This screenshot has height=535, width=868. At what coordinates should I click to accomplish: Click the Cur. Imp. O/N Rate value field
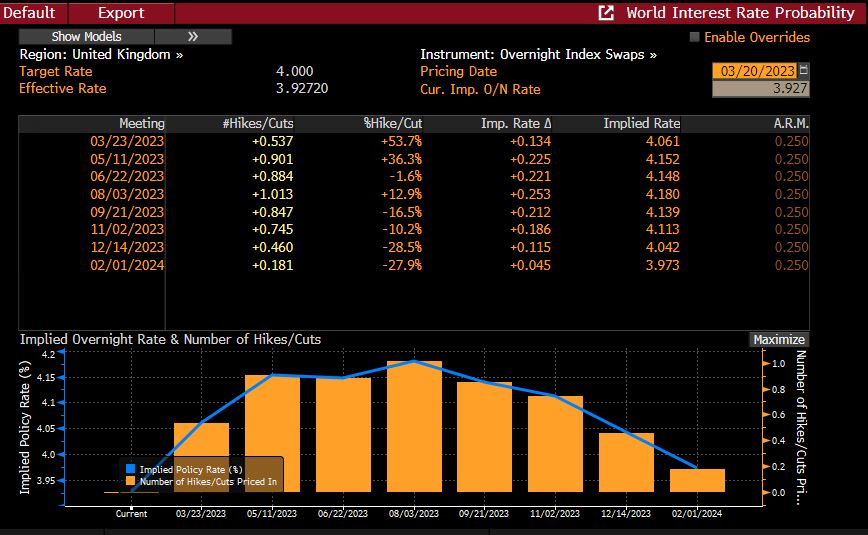click(760, 89)
